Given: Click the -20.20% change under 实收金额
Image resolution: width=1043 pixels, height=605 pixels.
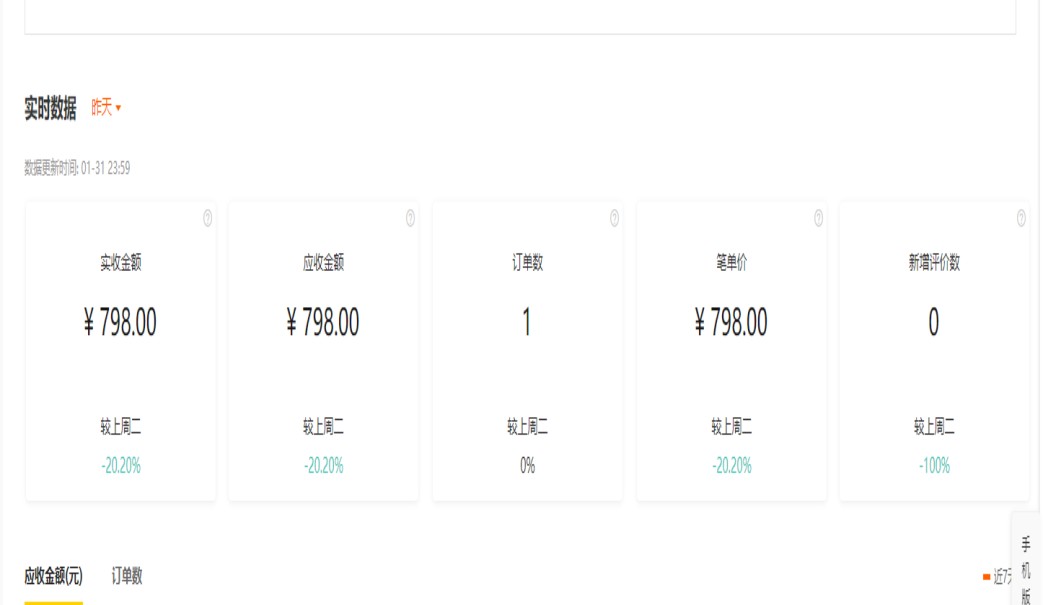Looking at the screenshot, I should tap(120, 466).
